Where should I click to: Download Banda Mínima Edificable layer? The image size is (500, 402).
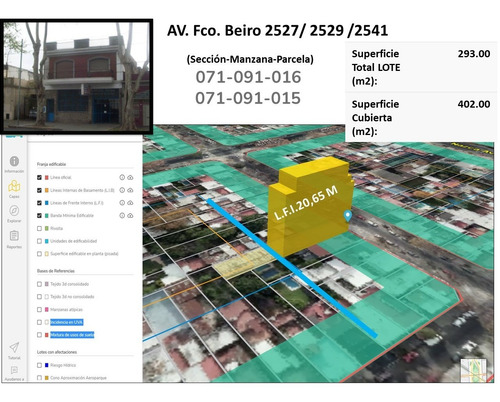[130, 216]
